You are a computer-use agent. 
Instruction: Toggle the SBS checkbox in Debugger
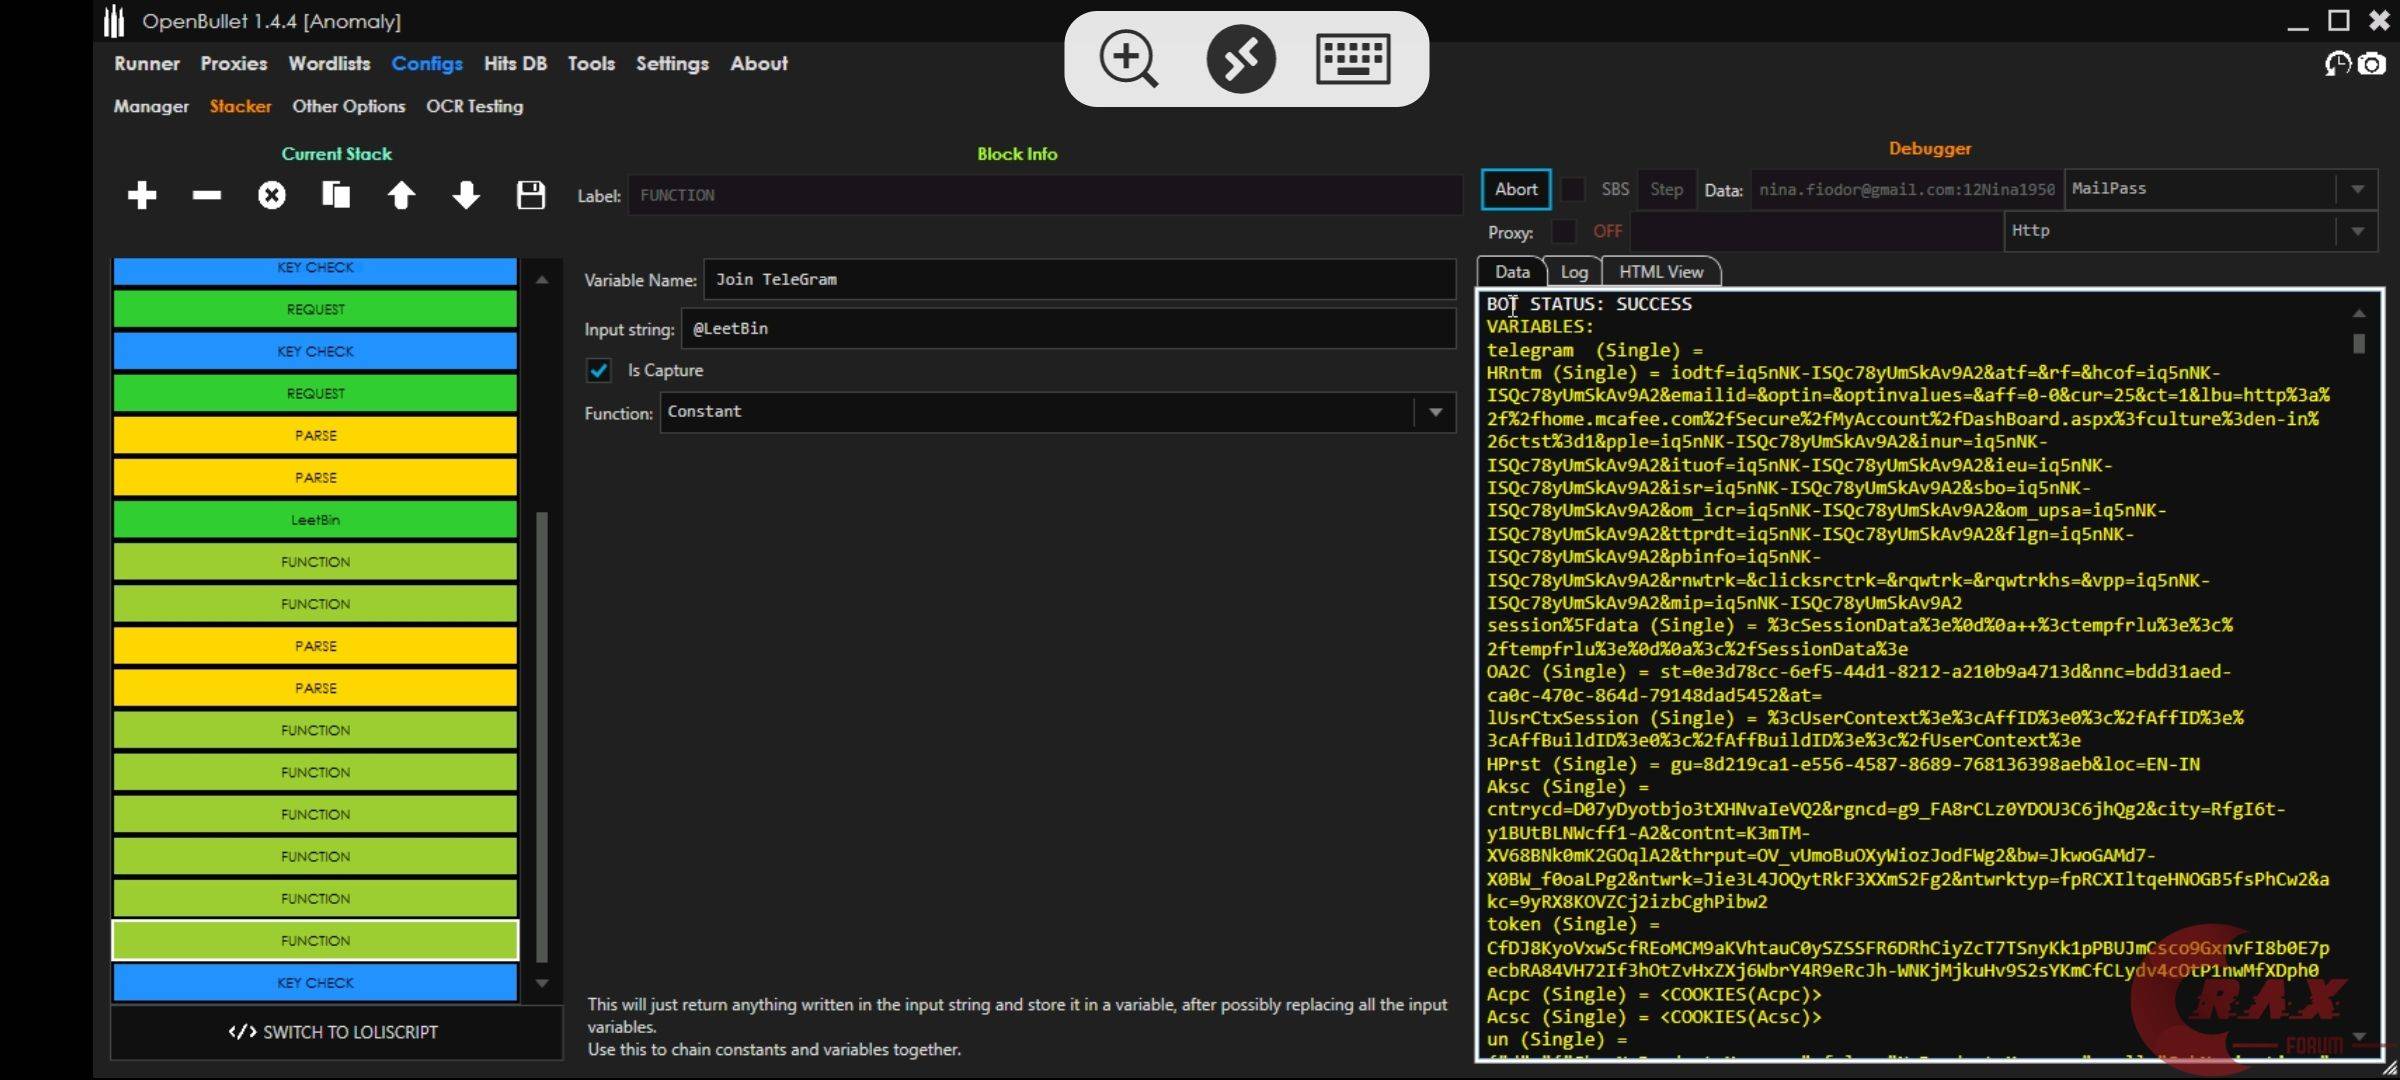[1573, 189]
